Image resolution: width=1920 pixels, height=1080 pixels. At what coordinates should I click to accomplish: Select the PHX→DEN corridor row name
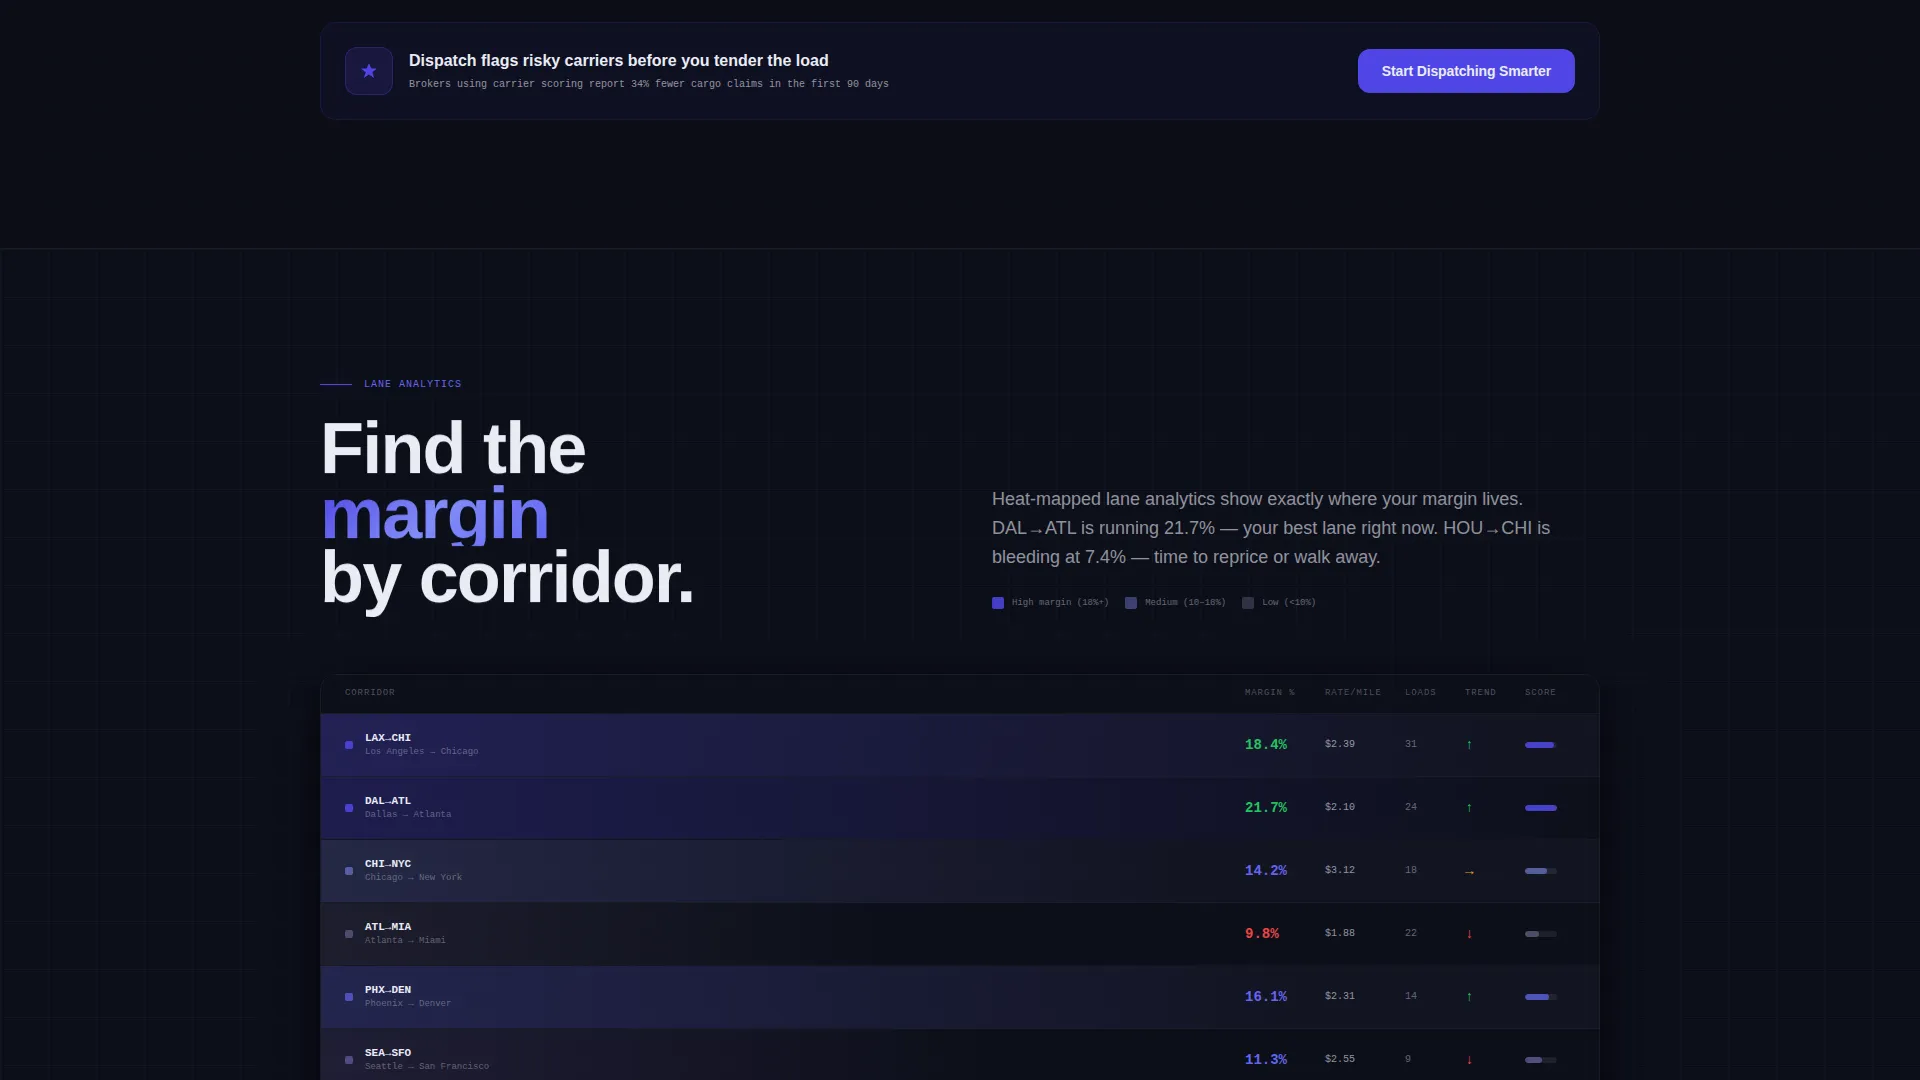pos(388,990)
